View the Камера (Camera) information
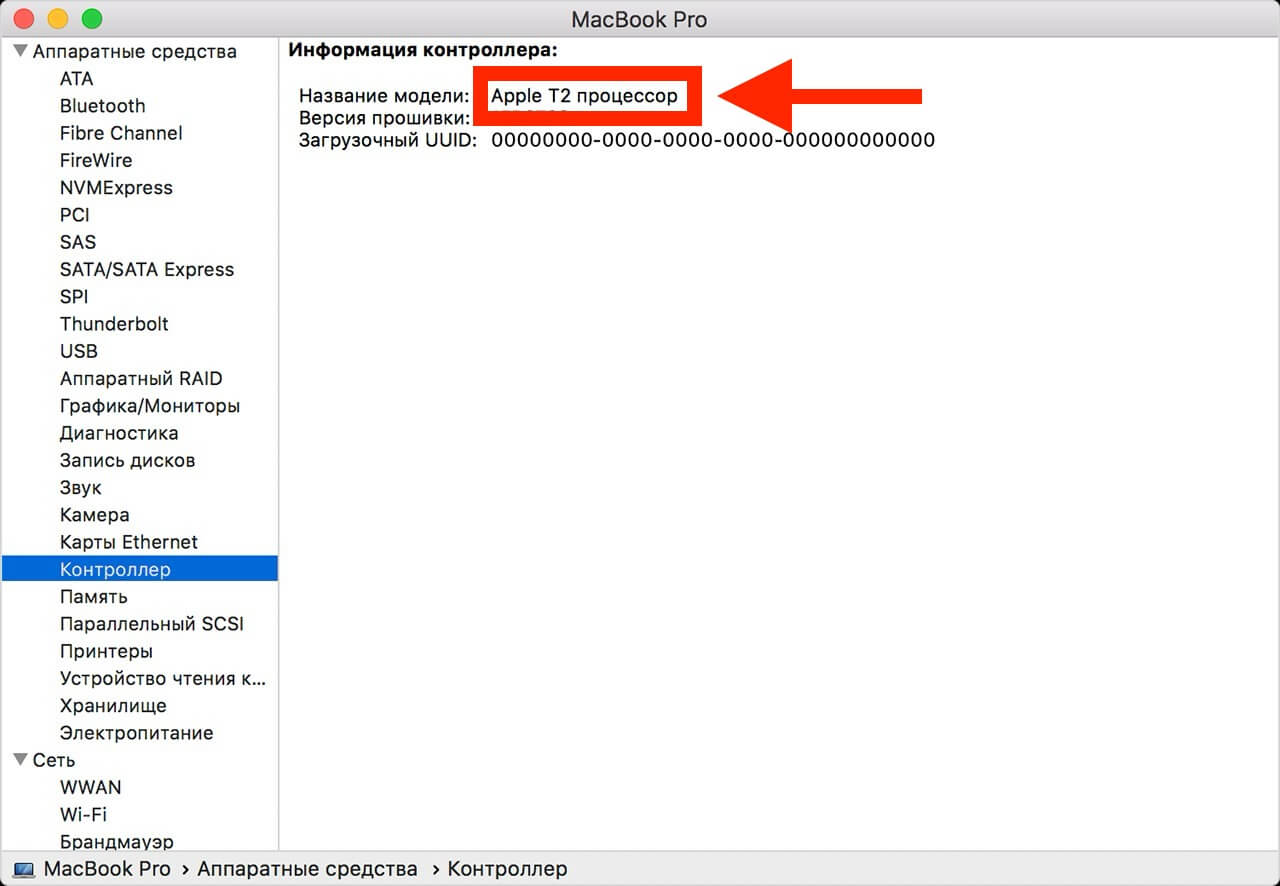 coord(94,514)
